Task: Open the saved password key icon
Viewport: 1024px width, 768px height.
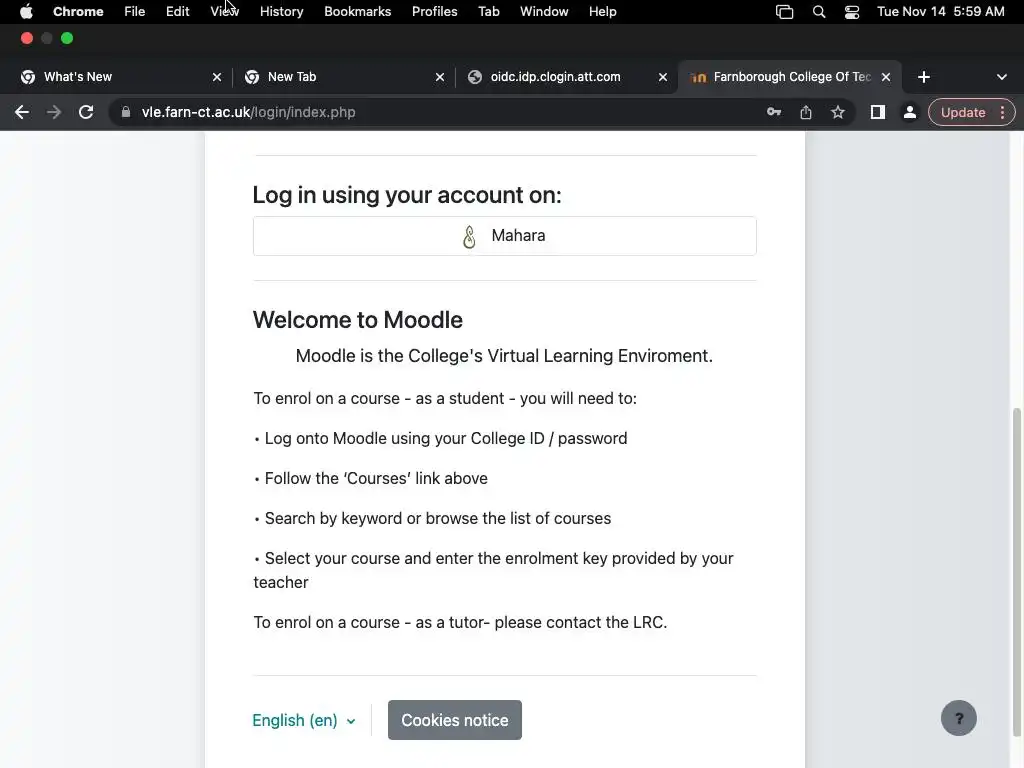Action: [x=774, y=112]
